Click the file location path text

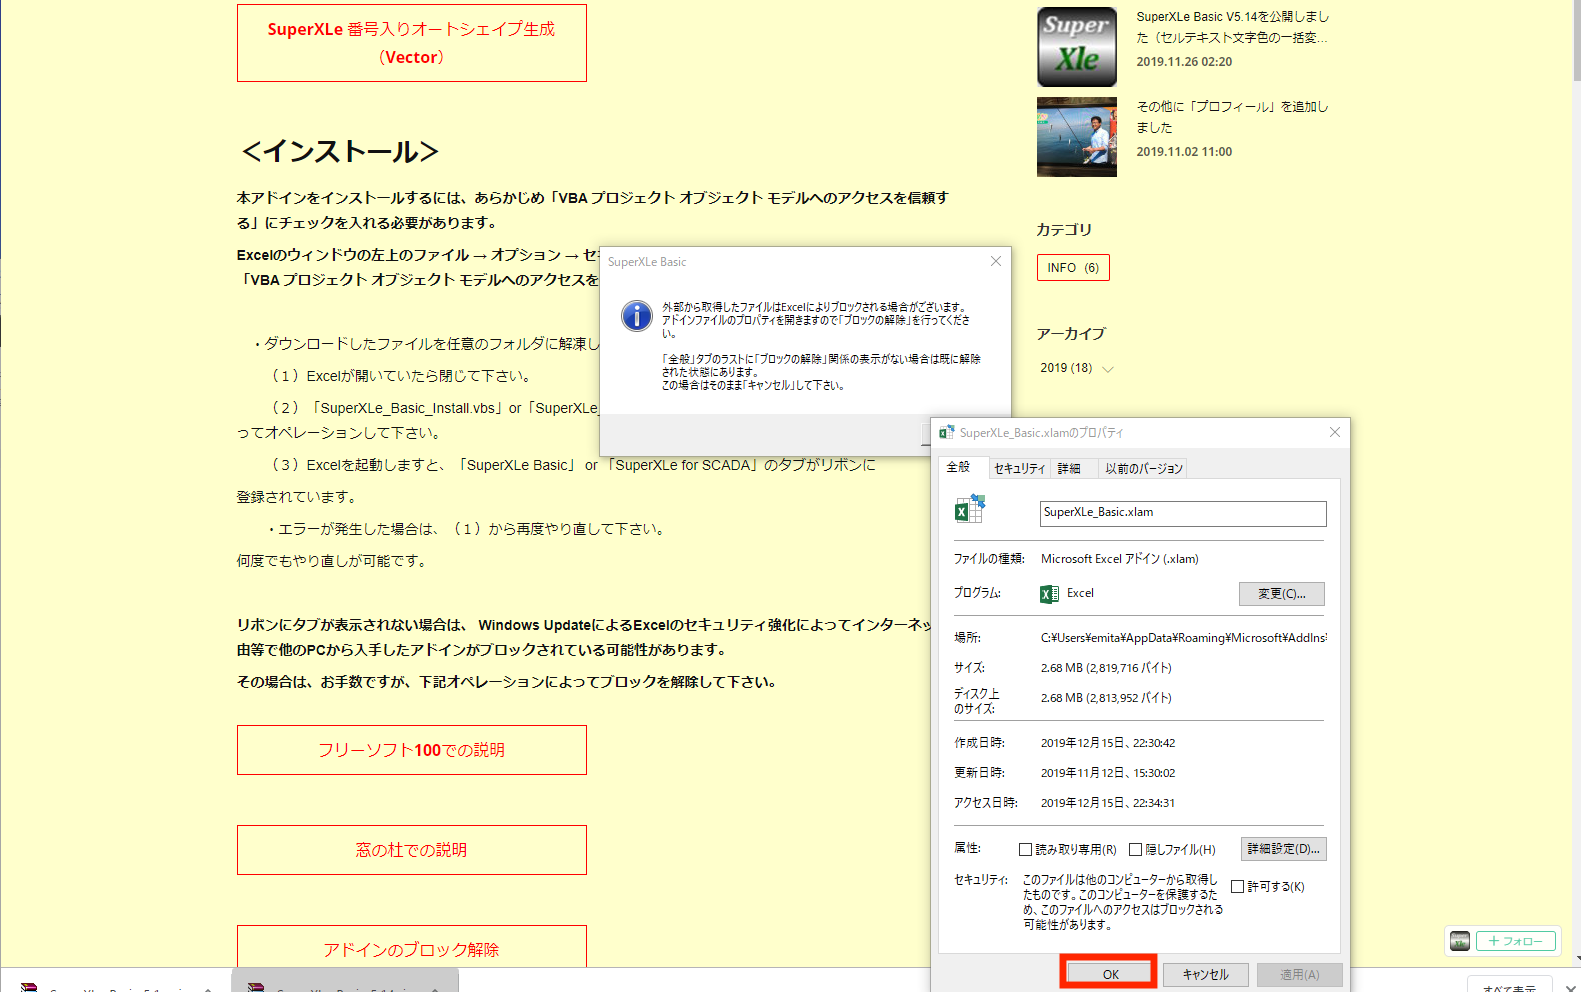tap(1184, 638)
